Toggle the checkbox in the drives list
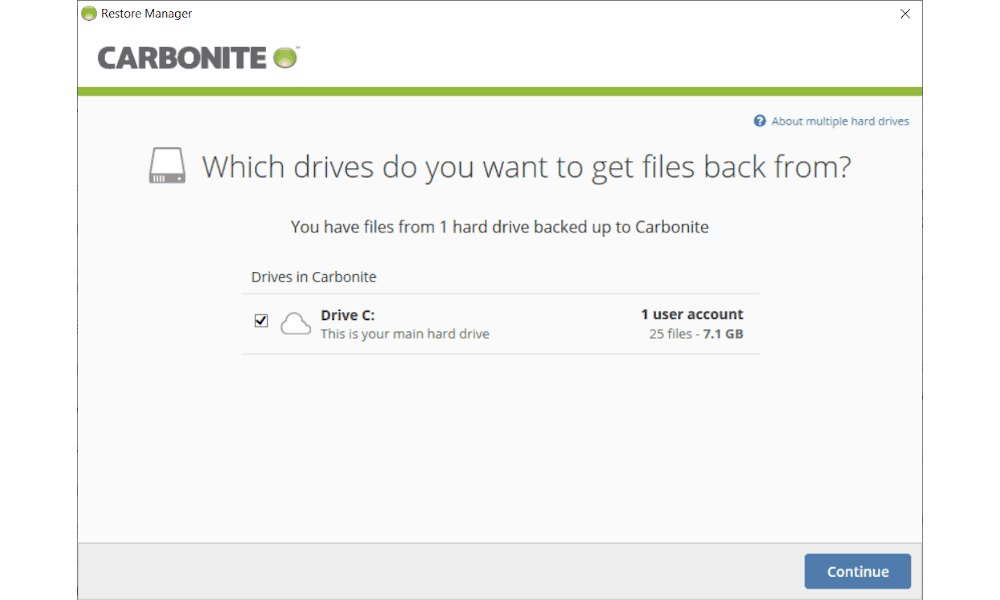The image size is (1000, 600). [x=261, y=320]
